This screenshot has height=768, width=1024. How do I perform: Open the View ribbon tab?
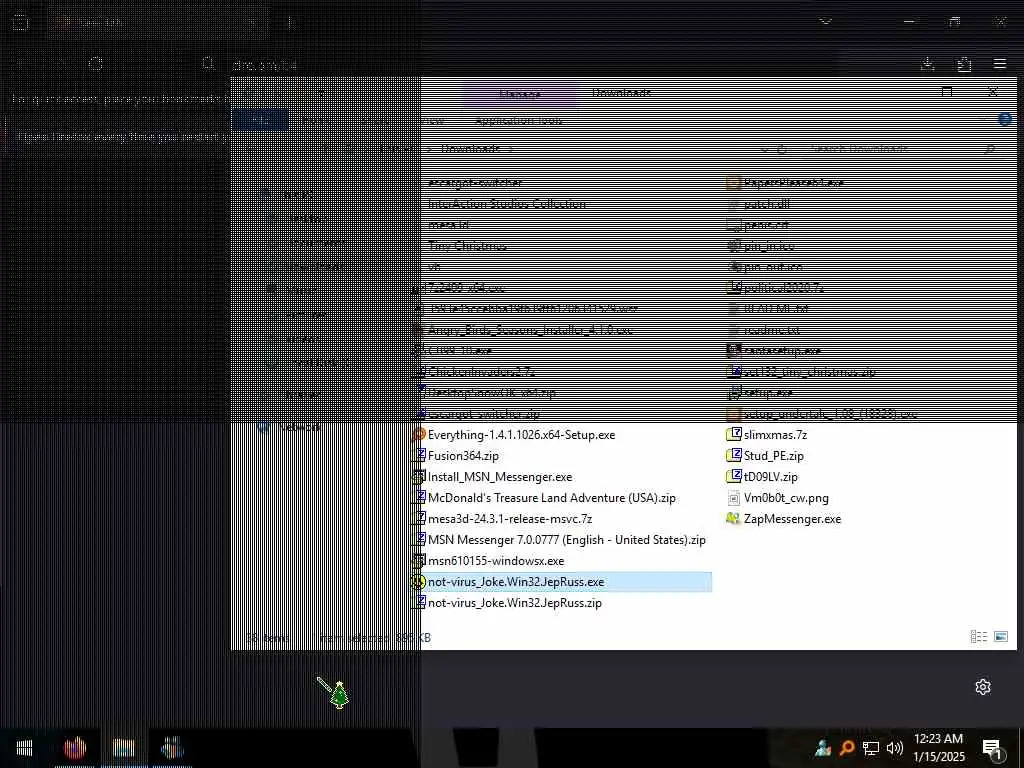point(432,120)
